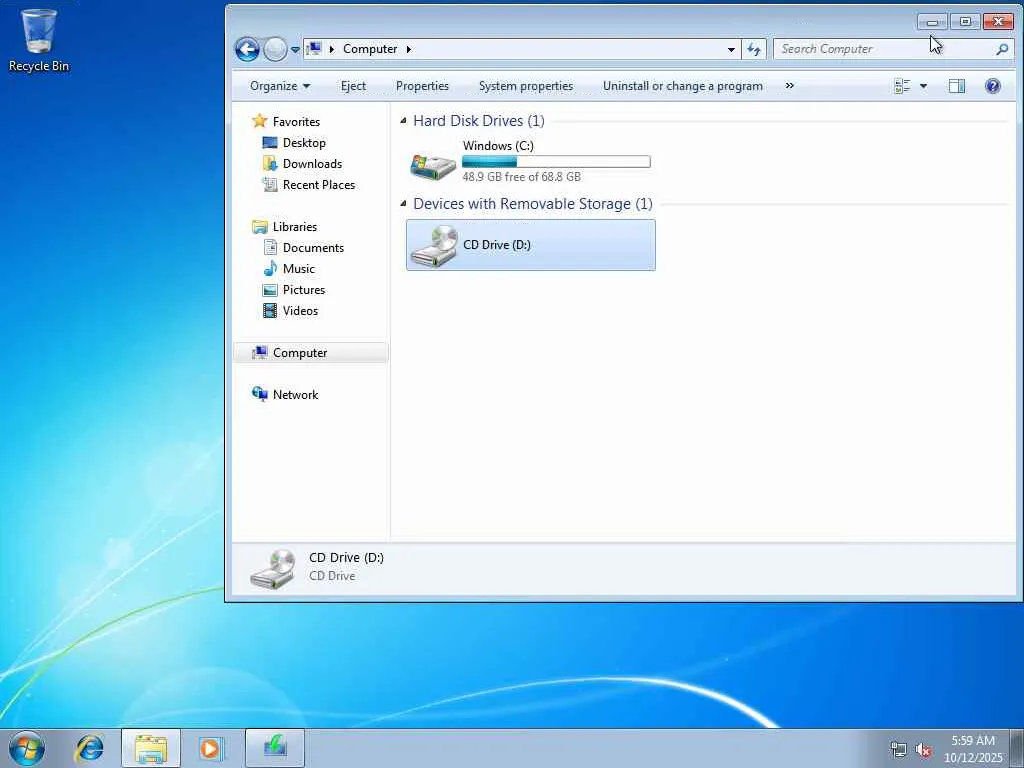The height and width of the screenshot is (768, 1024).
Task: Go back with the Back arrow button
Action: (x=248, y=49)
